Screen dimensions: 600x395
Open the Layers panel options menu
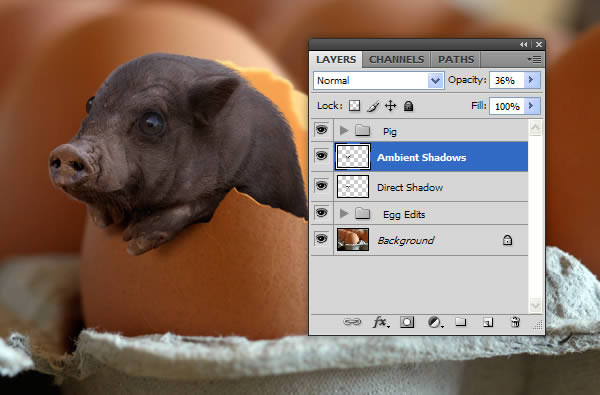(x=535, y=59)
